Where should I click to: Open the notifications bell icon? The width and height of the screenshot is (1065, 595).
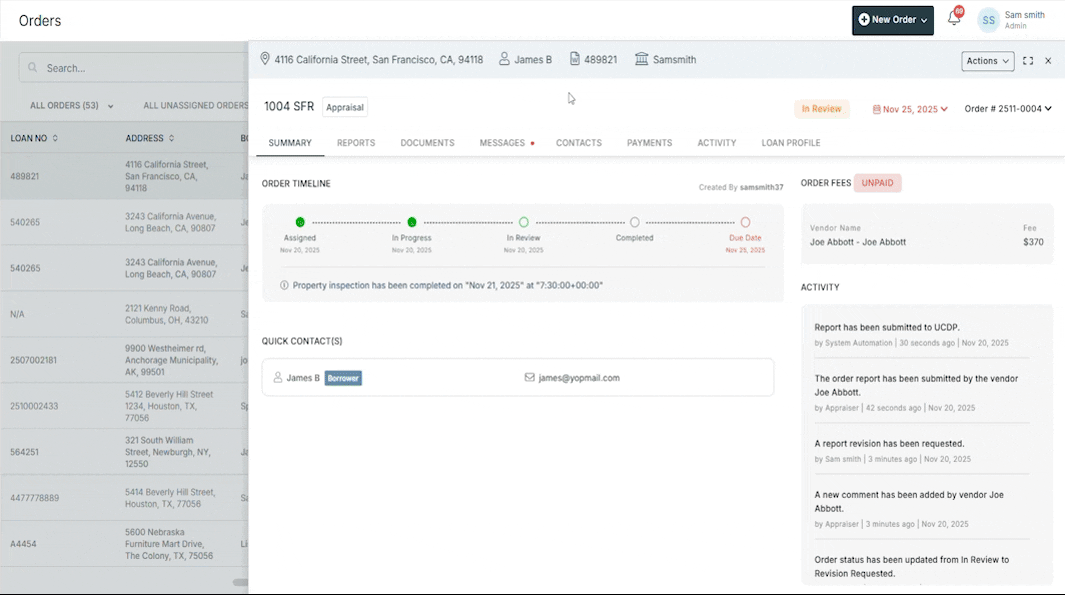point(954,19)
